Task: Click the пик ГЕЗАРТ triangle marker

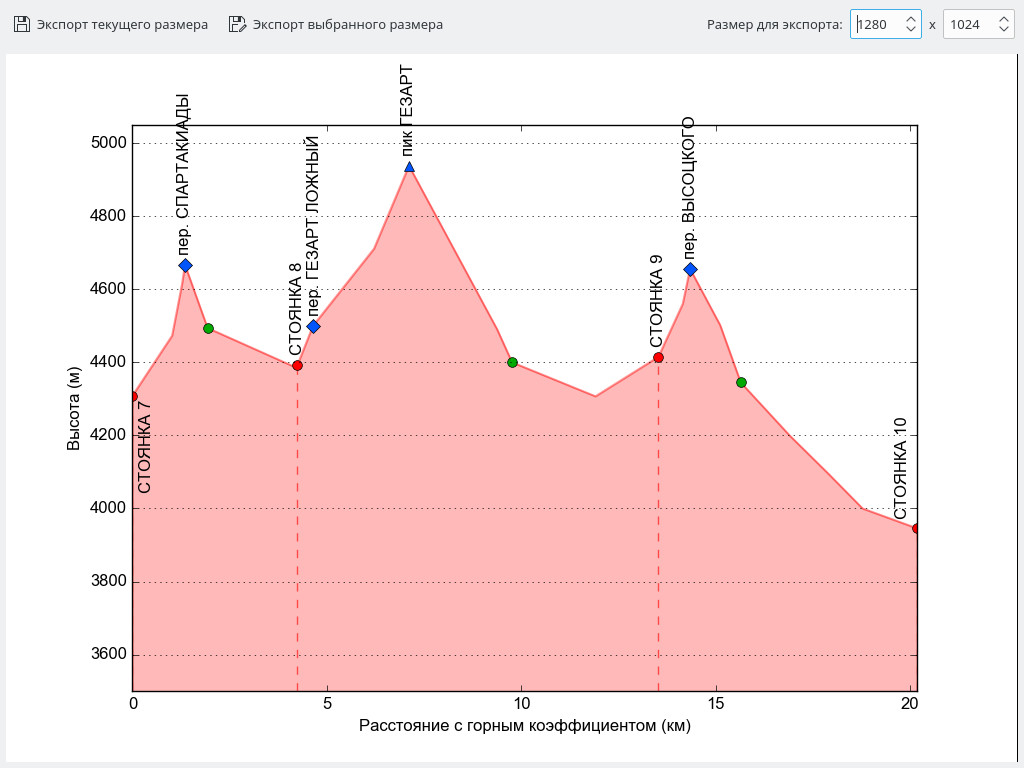Action: [409, 167]
